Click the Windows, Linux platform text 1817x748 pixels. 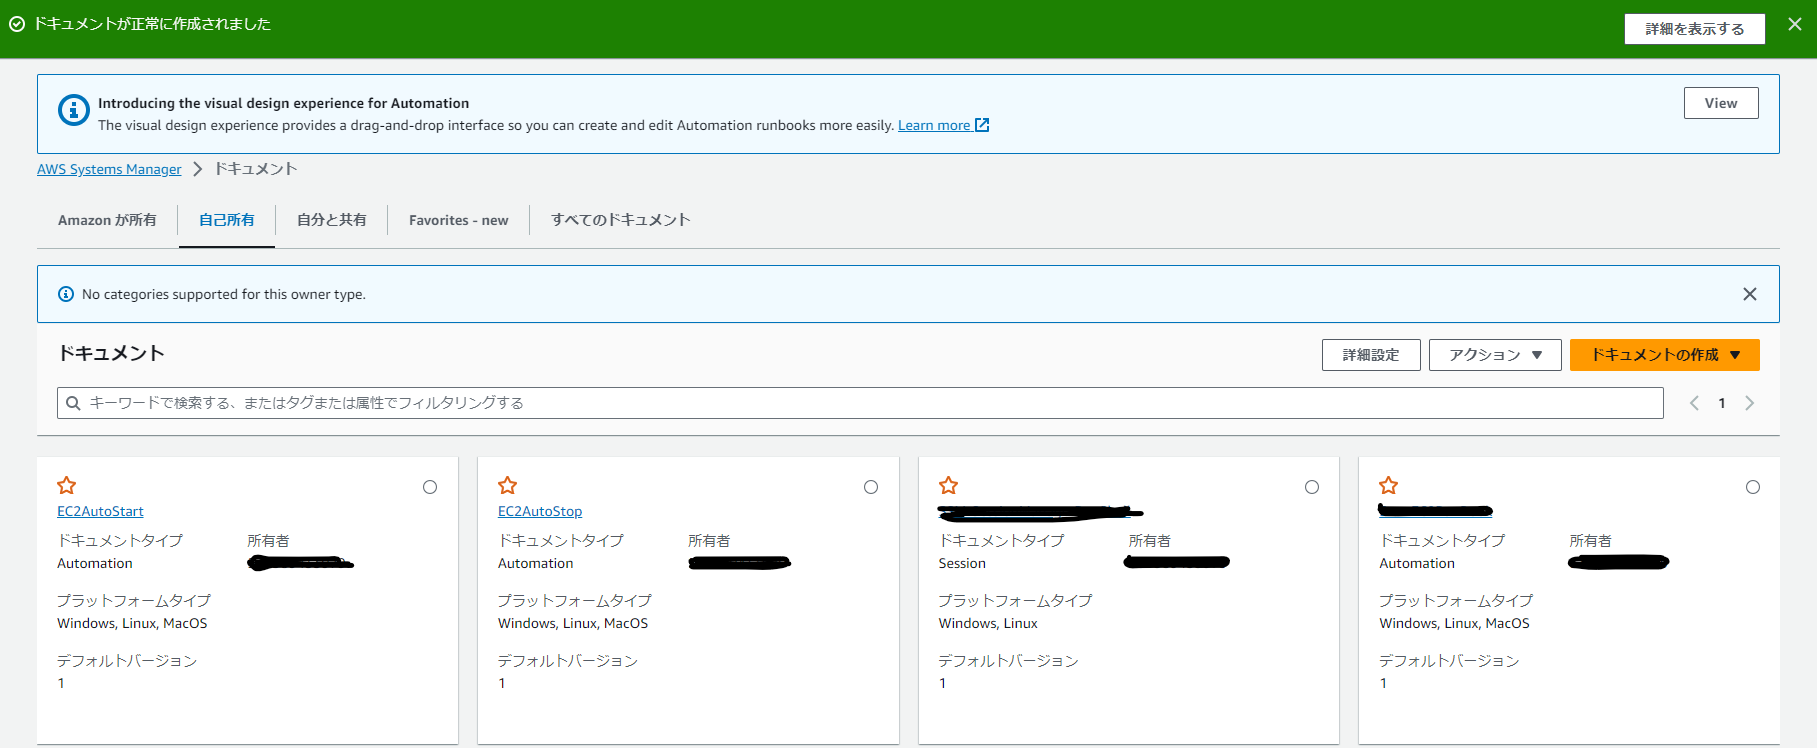click(x=988, y=623)
